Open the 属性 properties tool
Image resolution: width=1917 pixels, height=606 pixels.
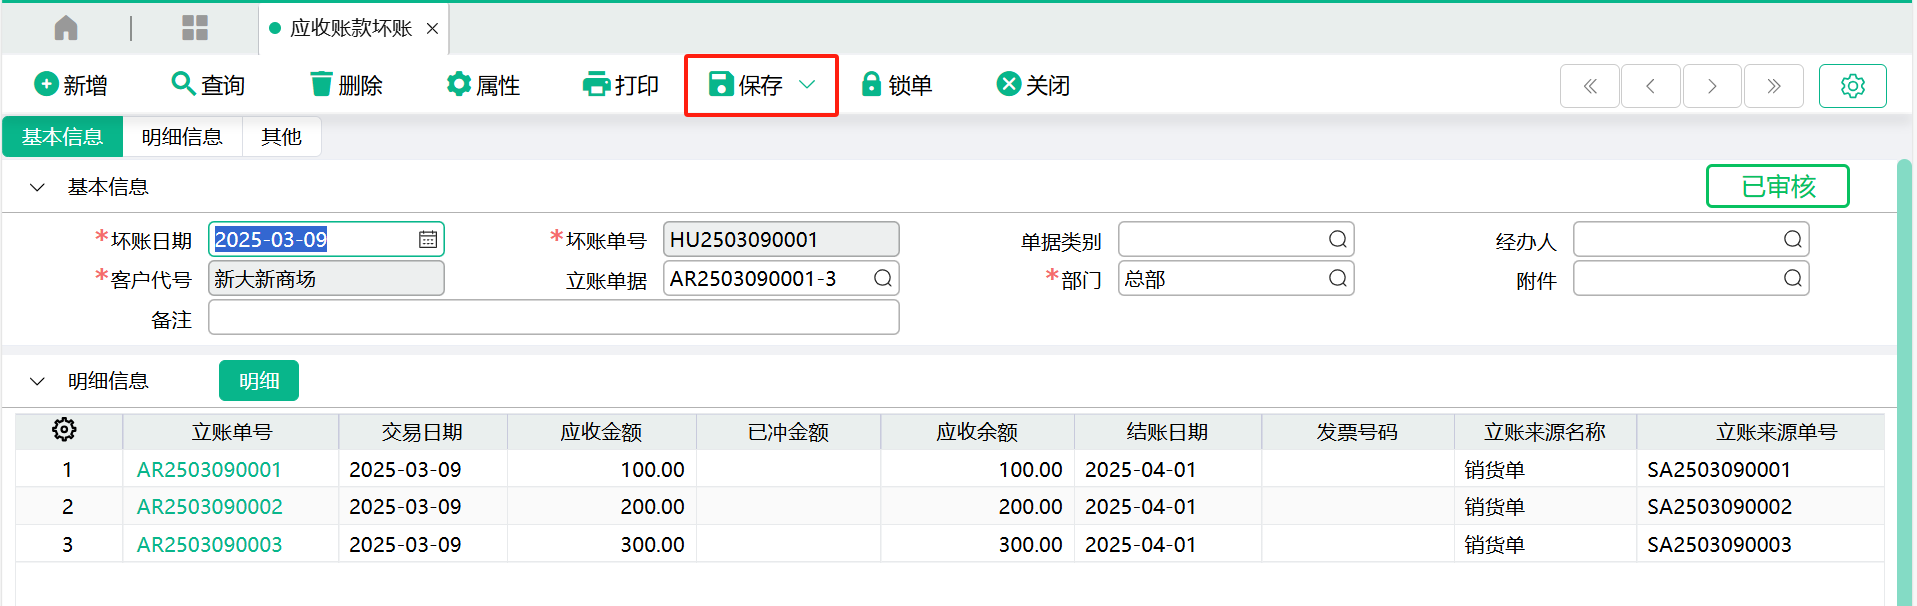[x=483, y=85]
